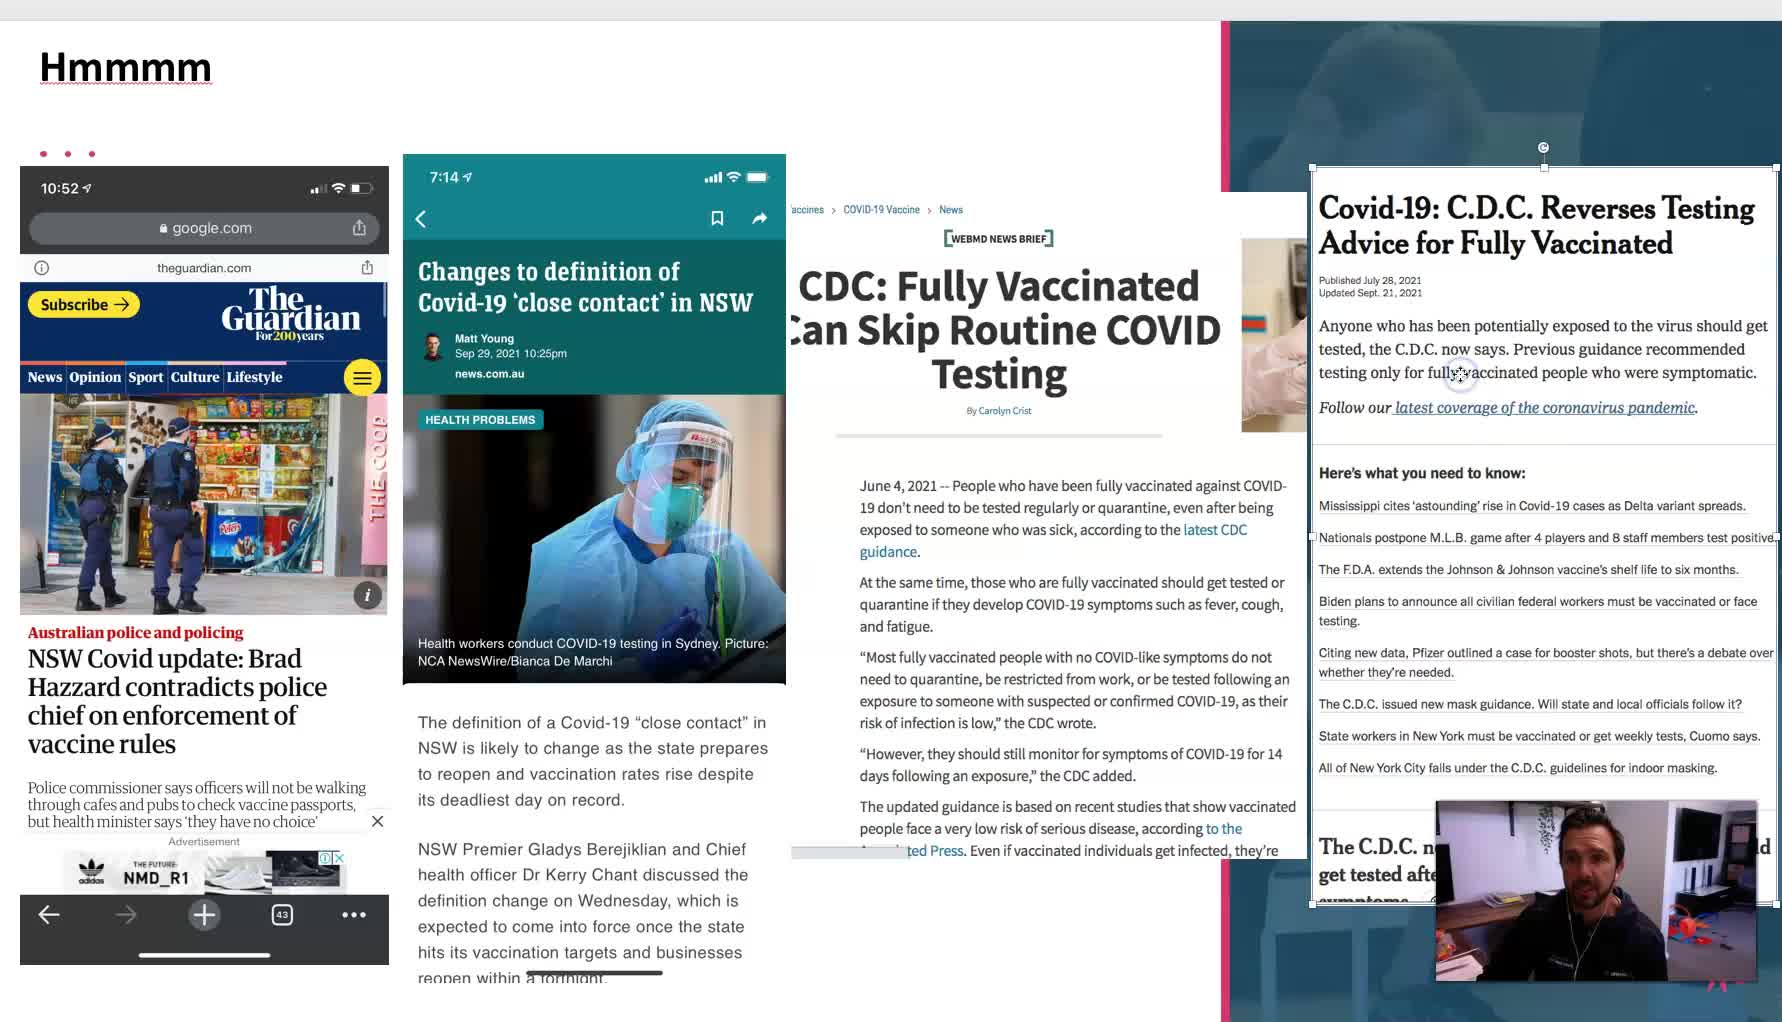This screenshot has width=1782, height=1022.
Task: Open the tabs counter showing 43
Action: pyautogui.click(x=282, y=914)
